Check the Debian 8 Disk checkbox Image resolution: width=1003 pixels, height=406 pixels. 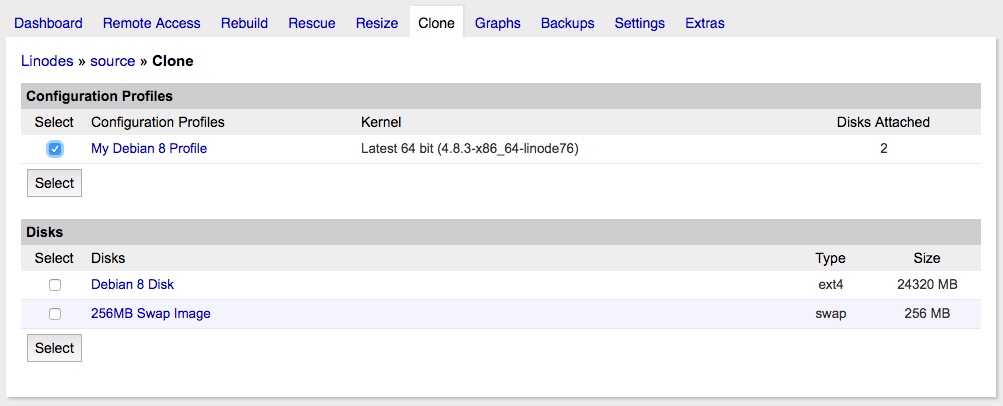[x=55, y=285]
